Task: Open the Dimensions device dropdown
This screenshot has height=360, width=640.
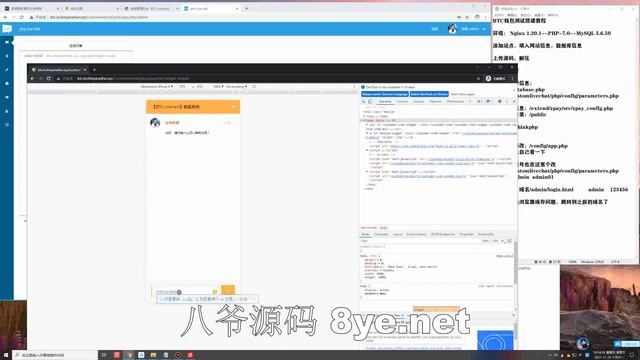Action: (157, 87)
